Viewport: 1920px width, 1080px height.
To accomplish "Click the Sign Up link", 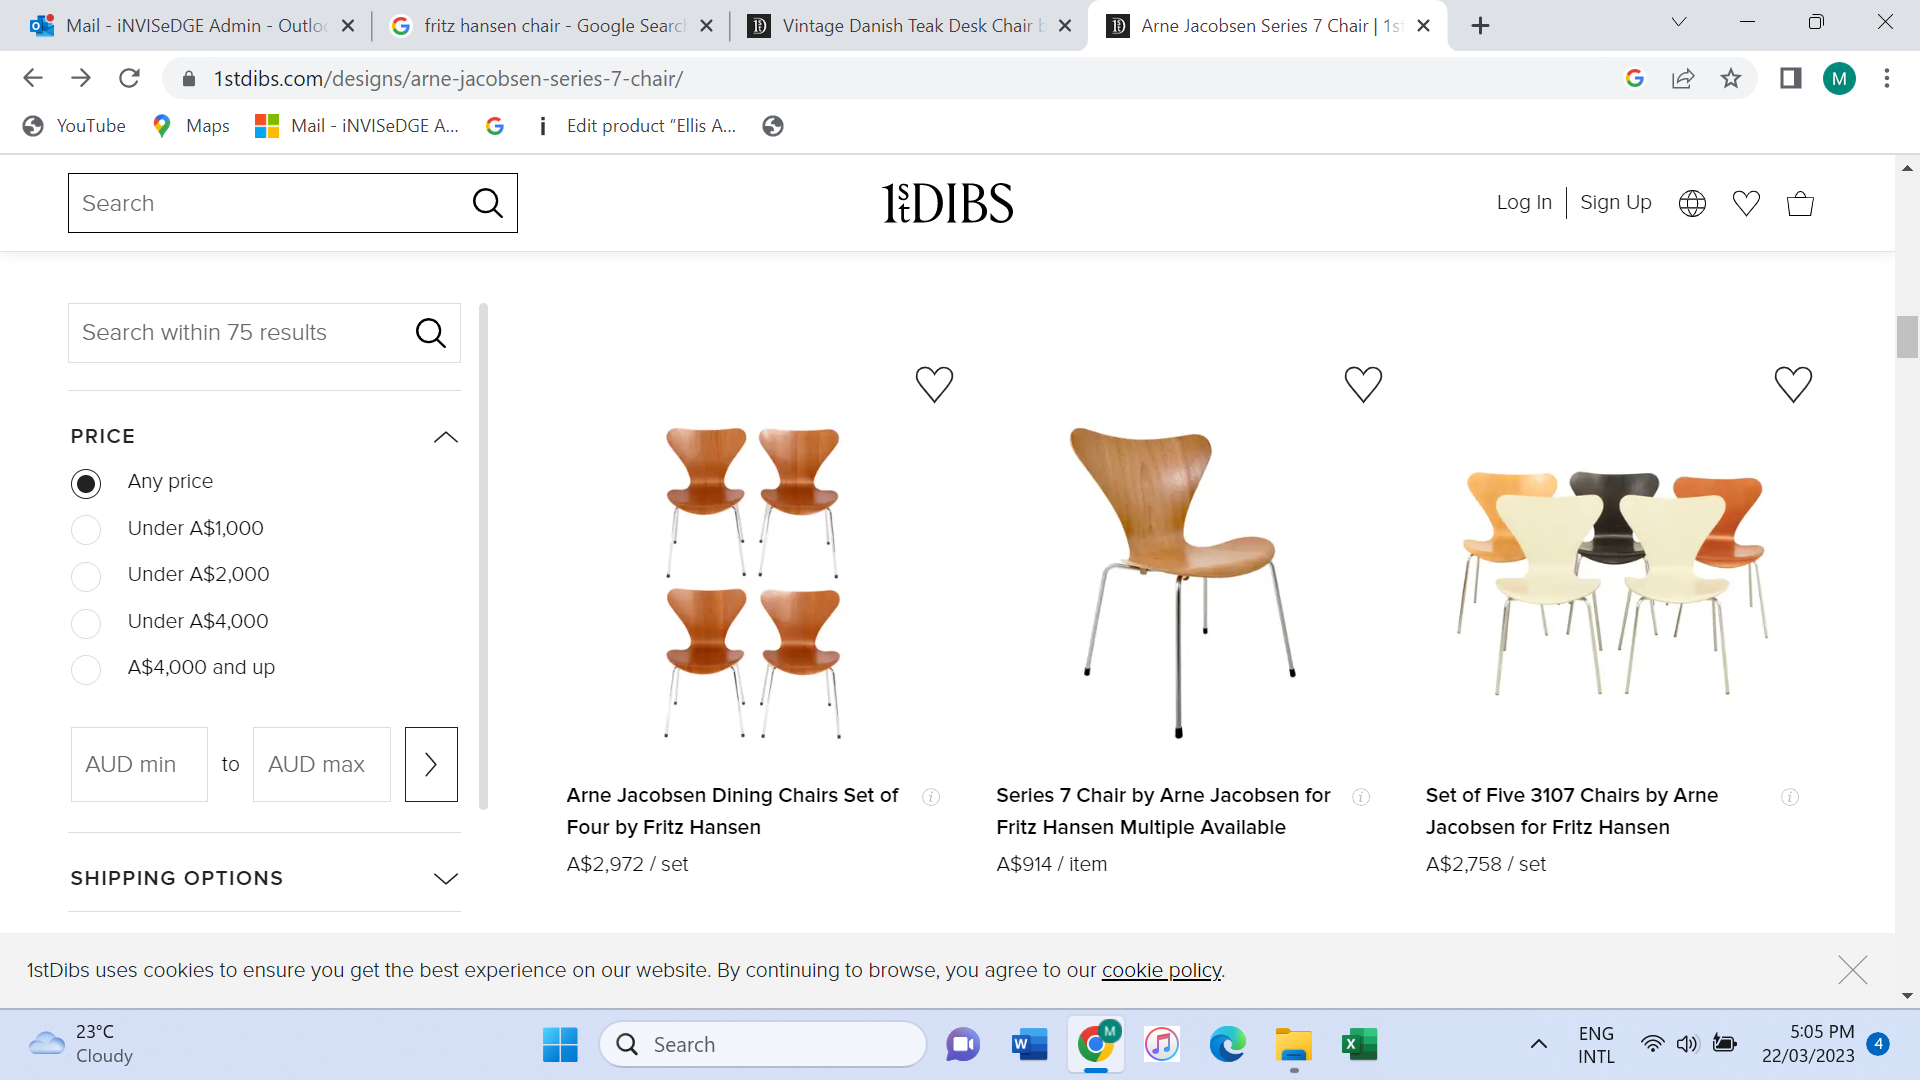I will coord(1616,203).
